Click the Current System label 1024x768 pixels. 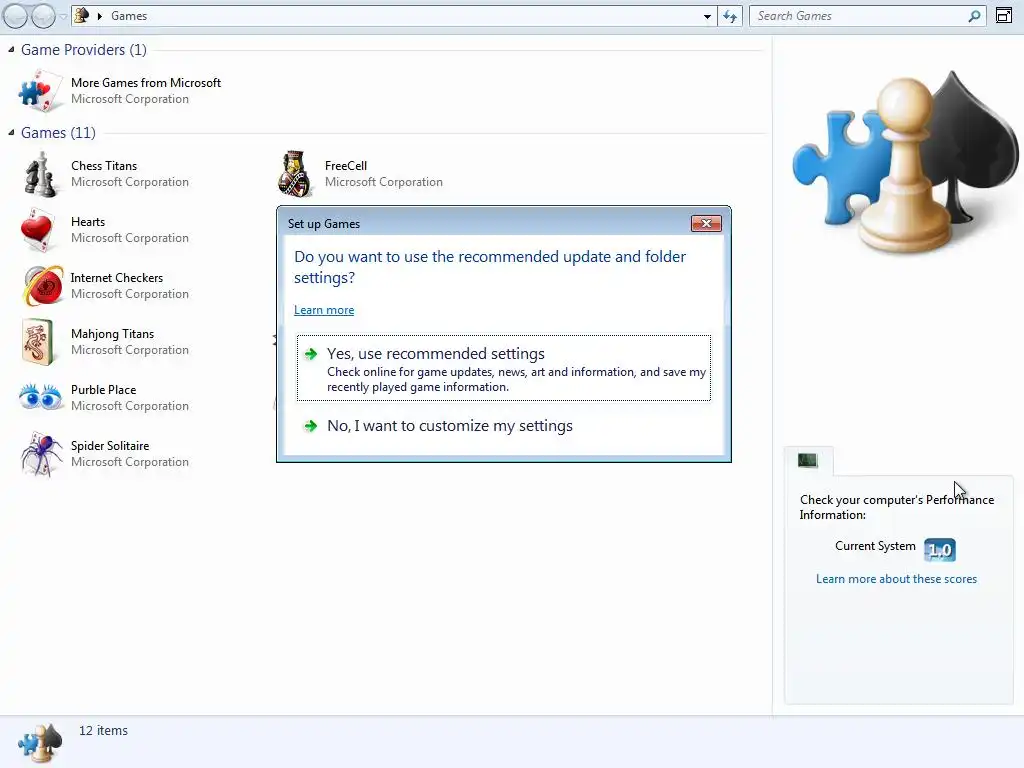click(x=875, y=546)
